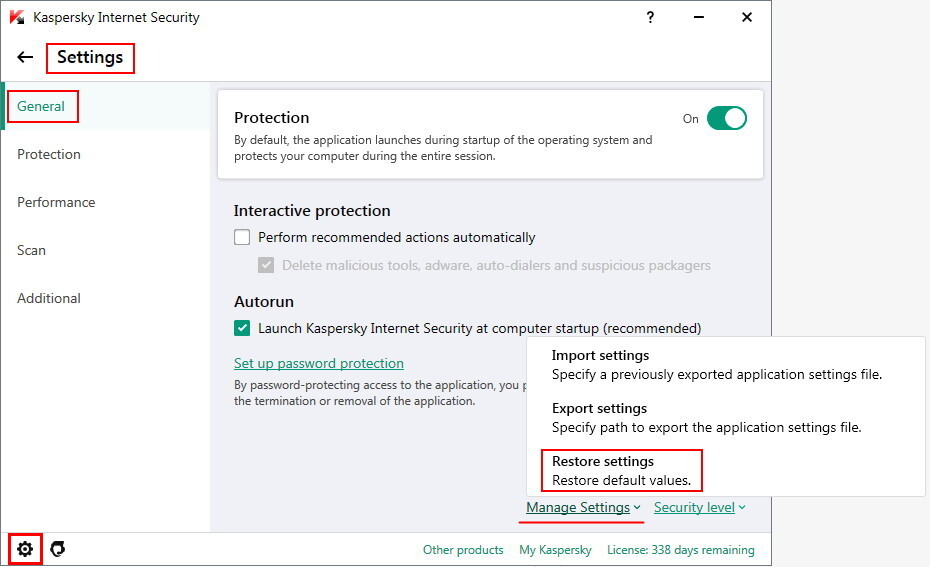The width and height of the screenshot is (930, 567).
Task: Open the Performance settings tab
Action: pyautogui.click(x=56, y=202)
